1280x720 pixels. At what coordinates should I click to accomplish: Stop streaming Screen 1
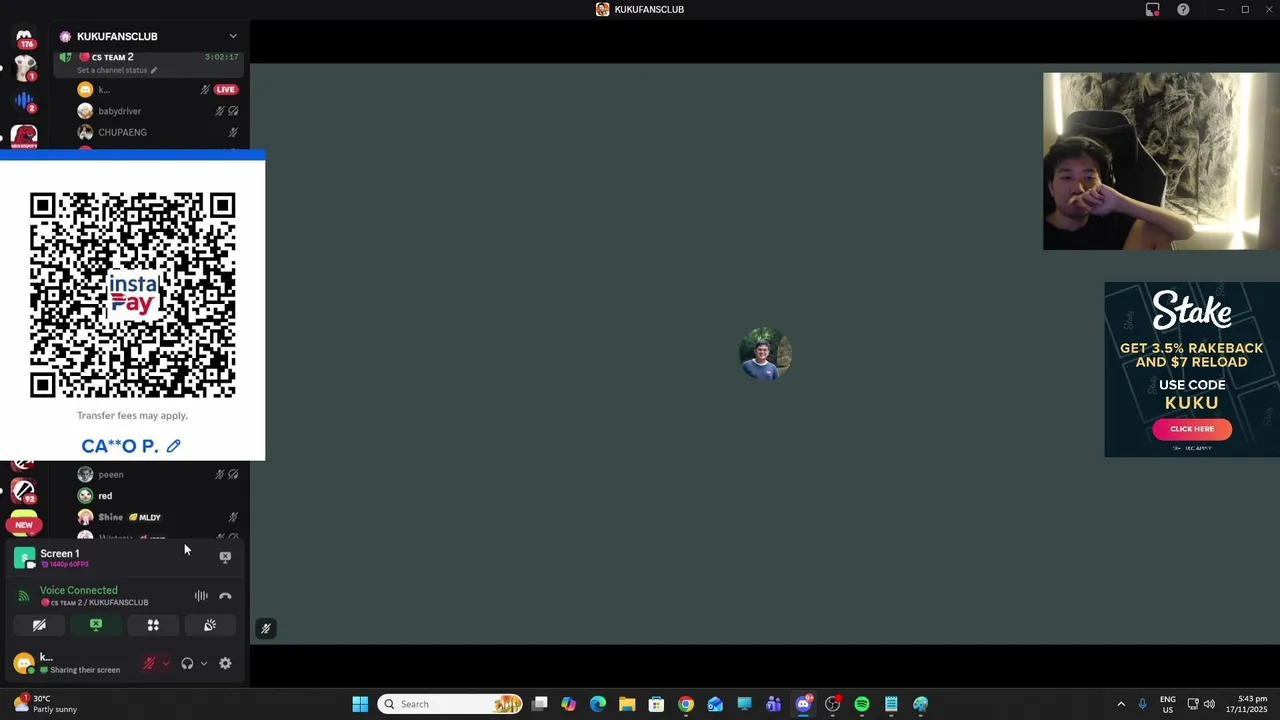tap(225, 557)
